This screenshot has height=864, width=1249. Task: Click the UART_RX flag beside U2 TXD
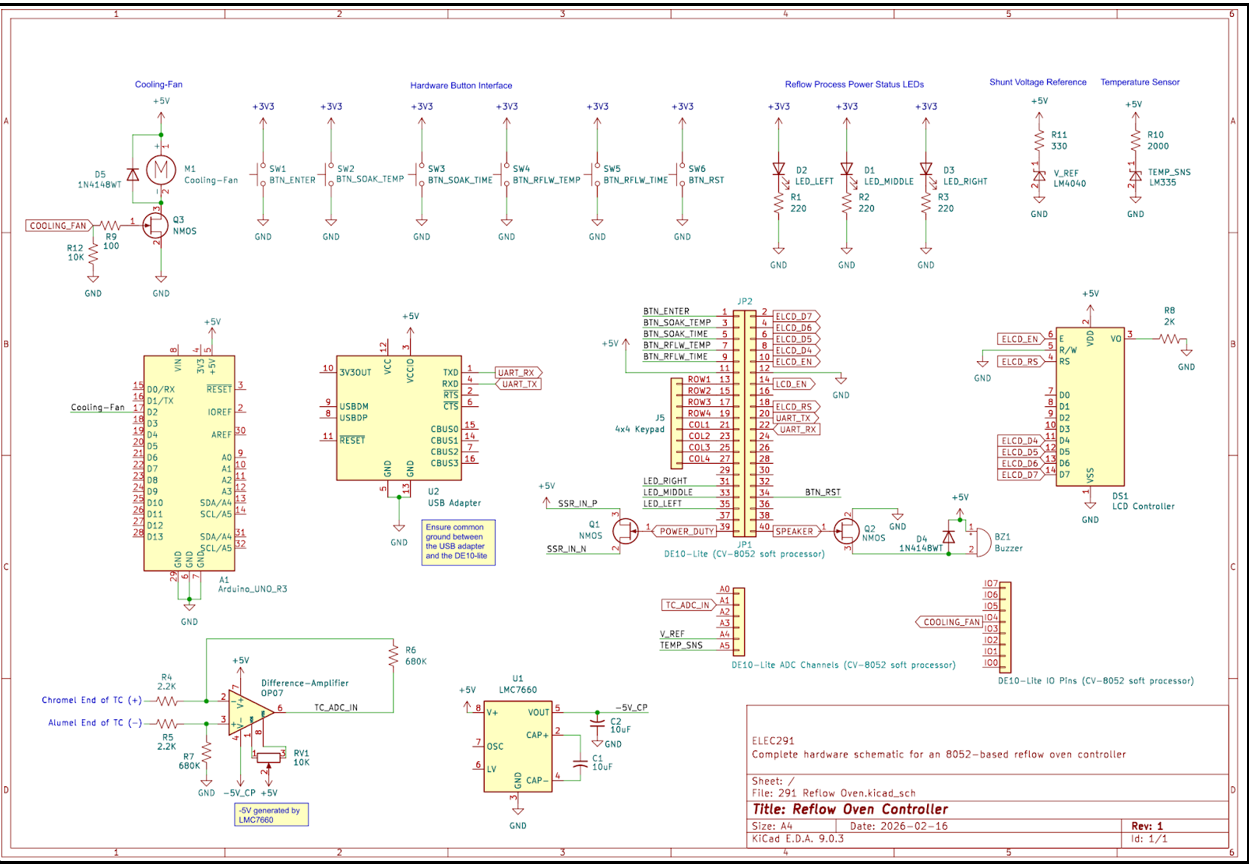click(517, 372)
